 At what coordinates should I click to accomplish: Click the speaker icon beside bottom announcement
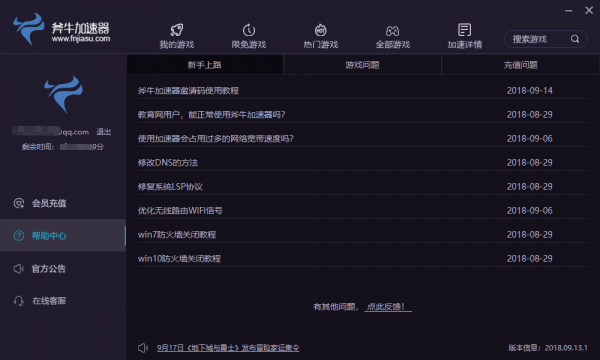[x=143, y=348]
